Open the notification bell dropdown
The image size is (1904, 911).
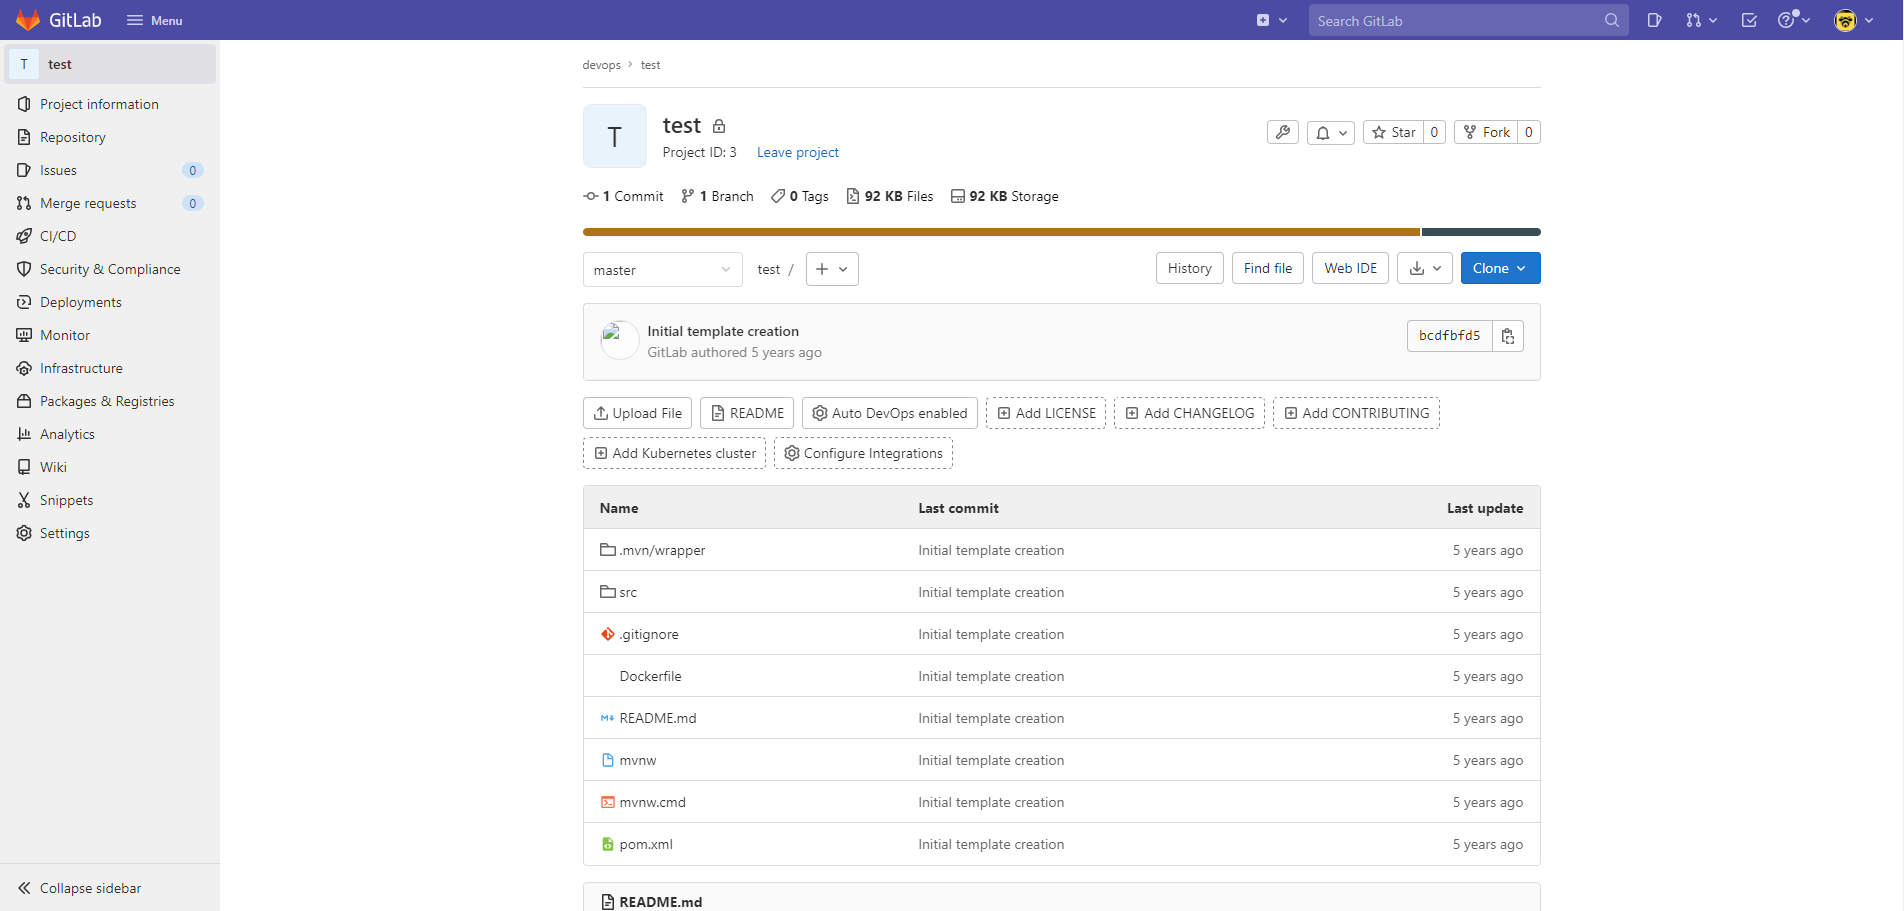[x=1331, y=132]
